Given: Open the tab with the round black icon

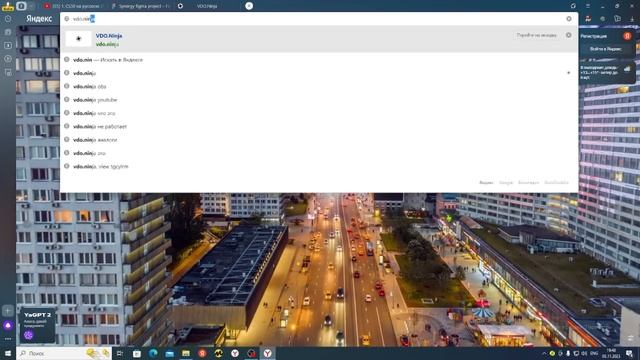Looking at the screenshot, I should click(x=180, y=6).
